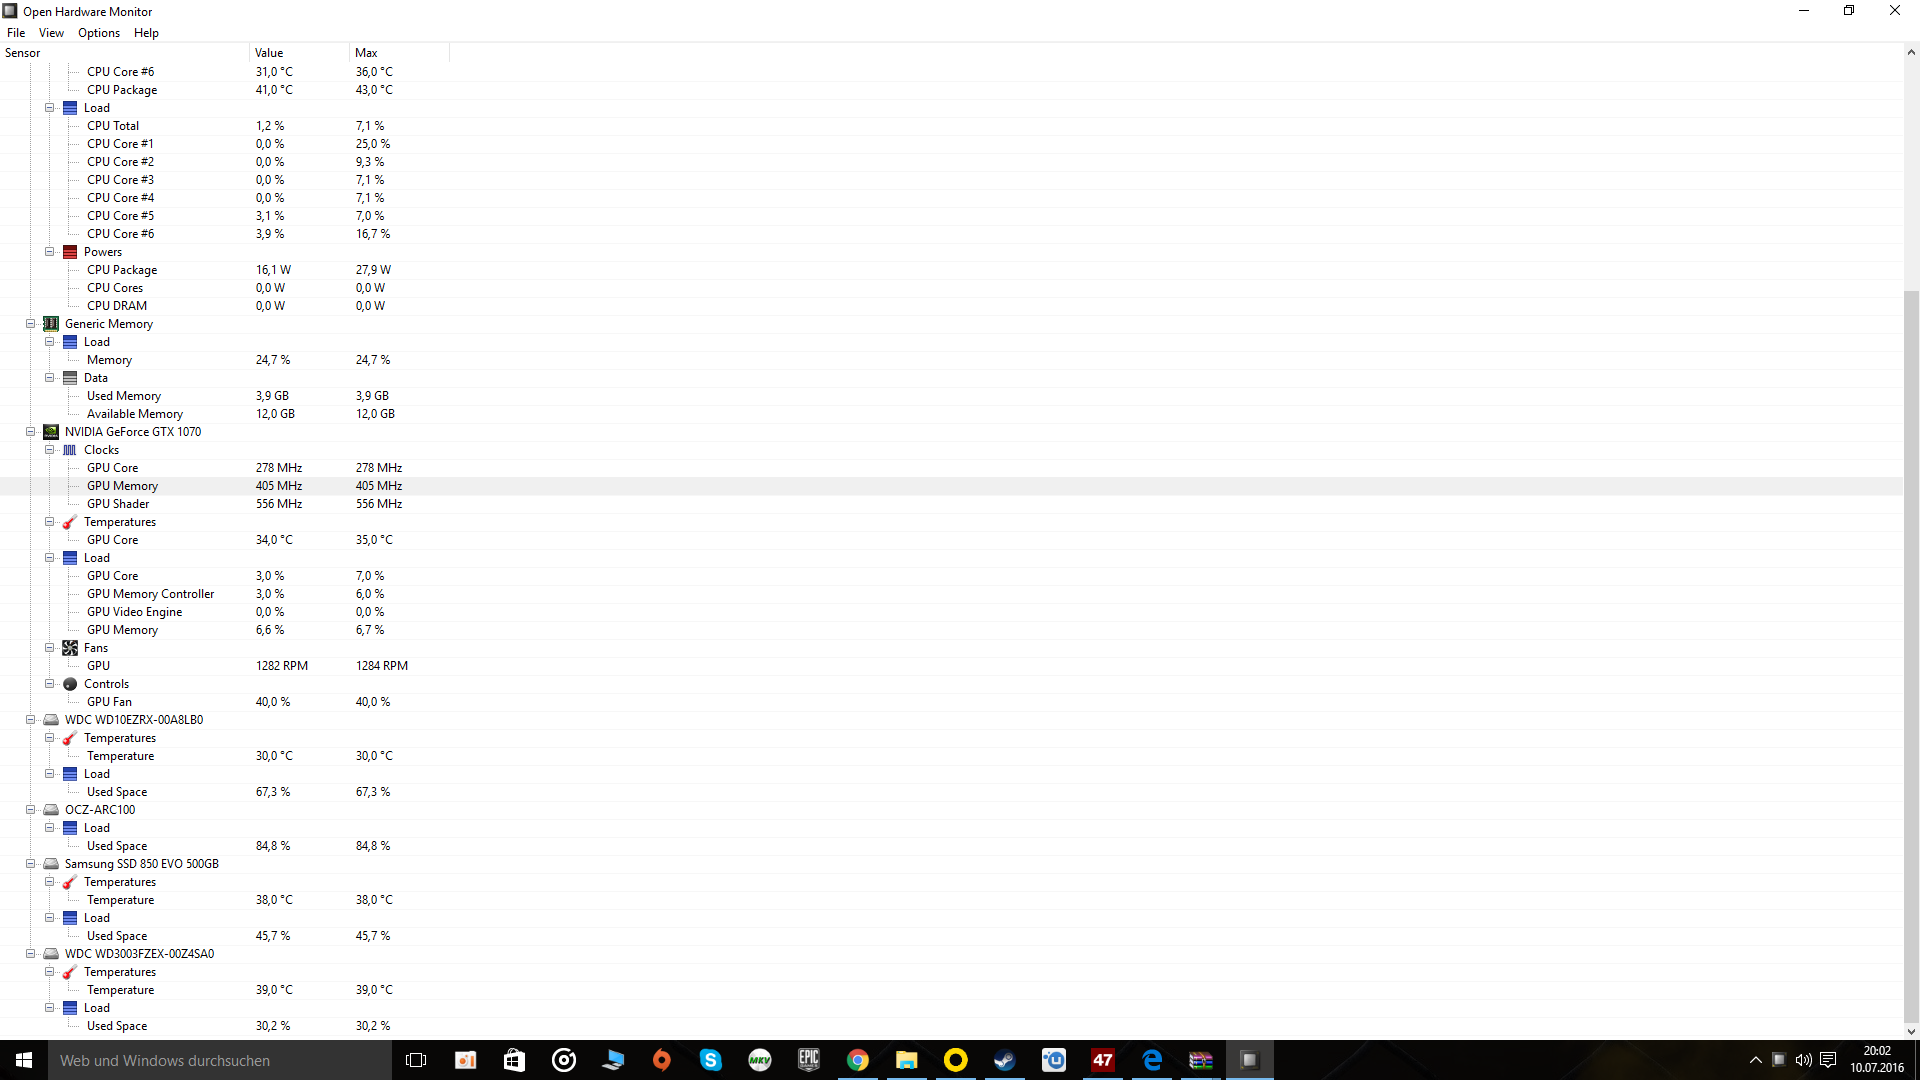
Task: Open Skype from the taskbar
Action: point(710,1060)
